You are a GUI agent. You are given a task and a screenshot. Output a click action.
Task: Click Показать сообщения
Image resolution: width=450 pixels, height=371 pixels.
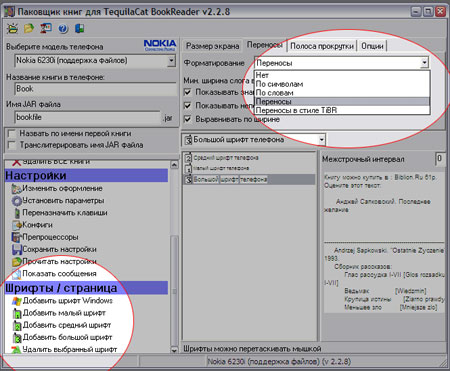[59, 274]
